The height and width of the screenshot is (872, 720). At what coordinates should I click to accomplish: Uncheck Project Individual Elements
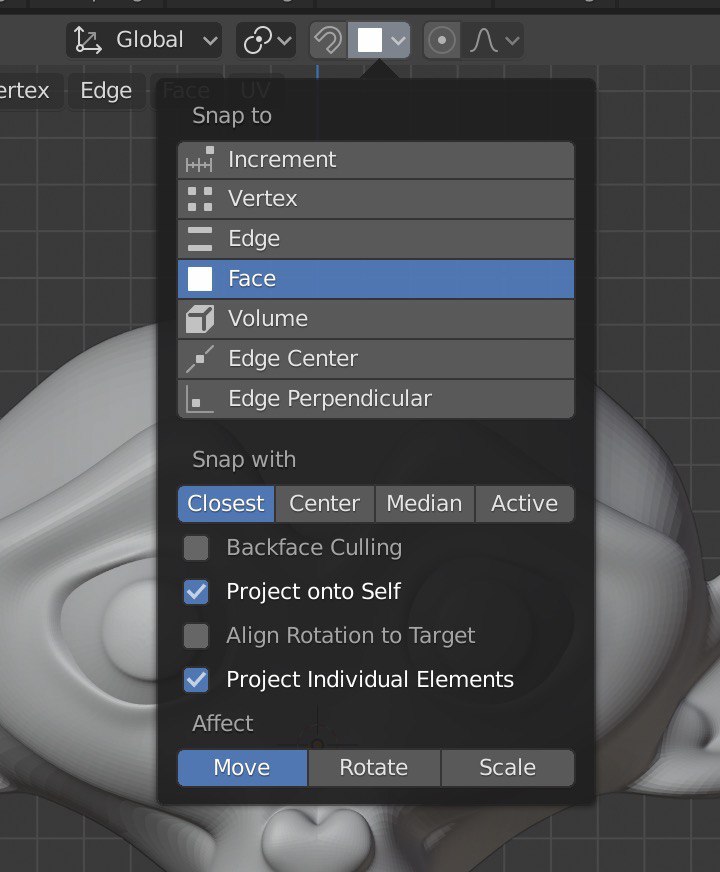(x=196, y=680)
